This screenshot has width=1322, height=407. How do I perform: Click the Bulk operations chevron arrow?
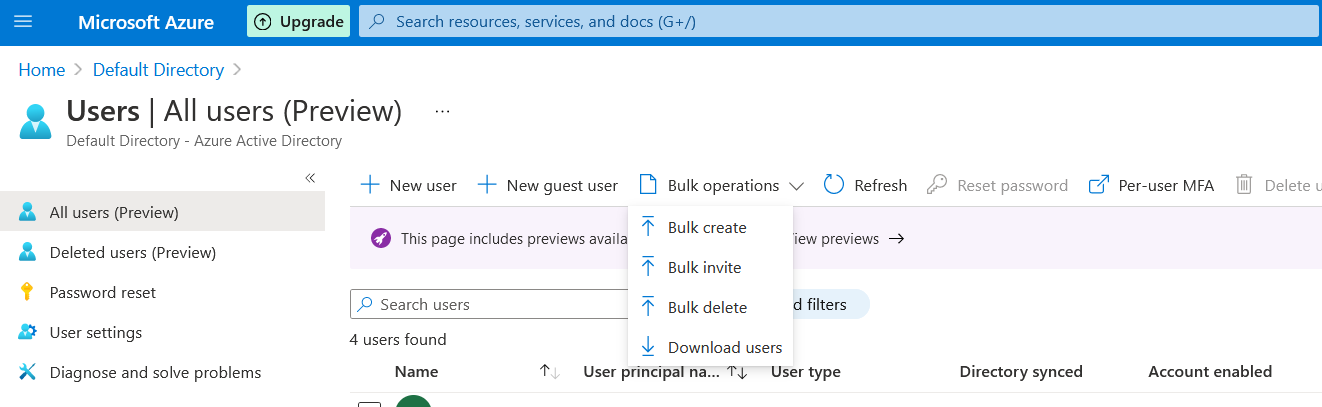click(x=796, y=186)
